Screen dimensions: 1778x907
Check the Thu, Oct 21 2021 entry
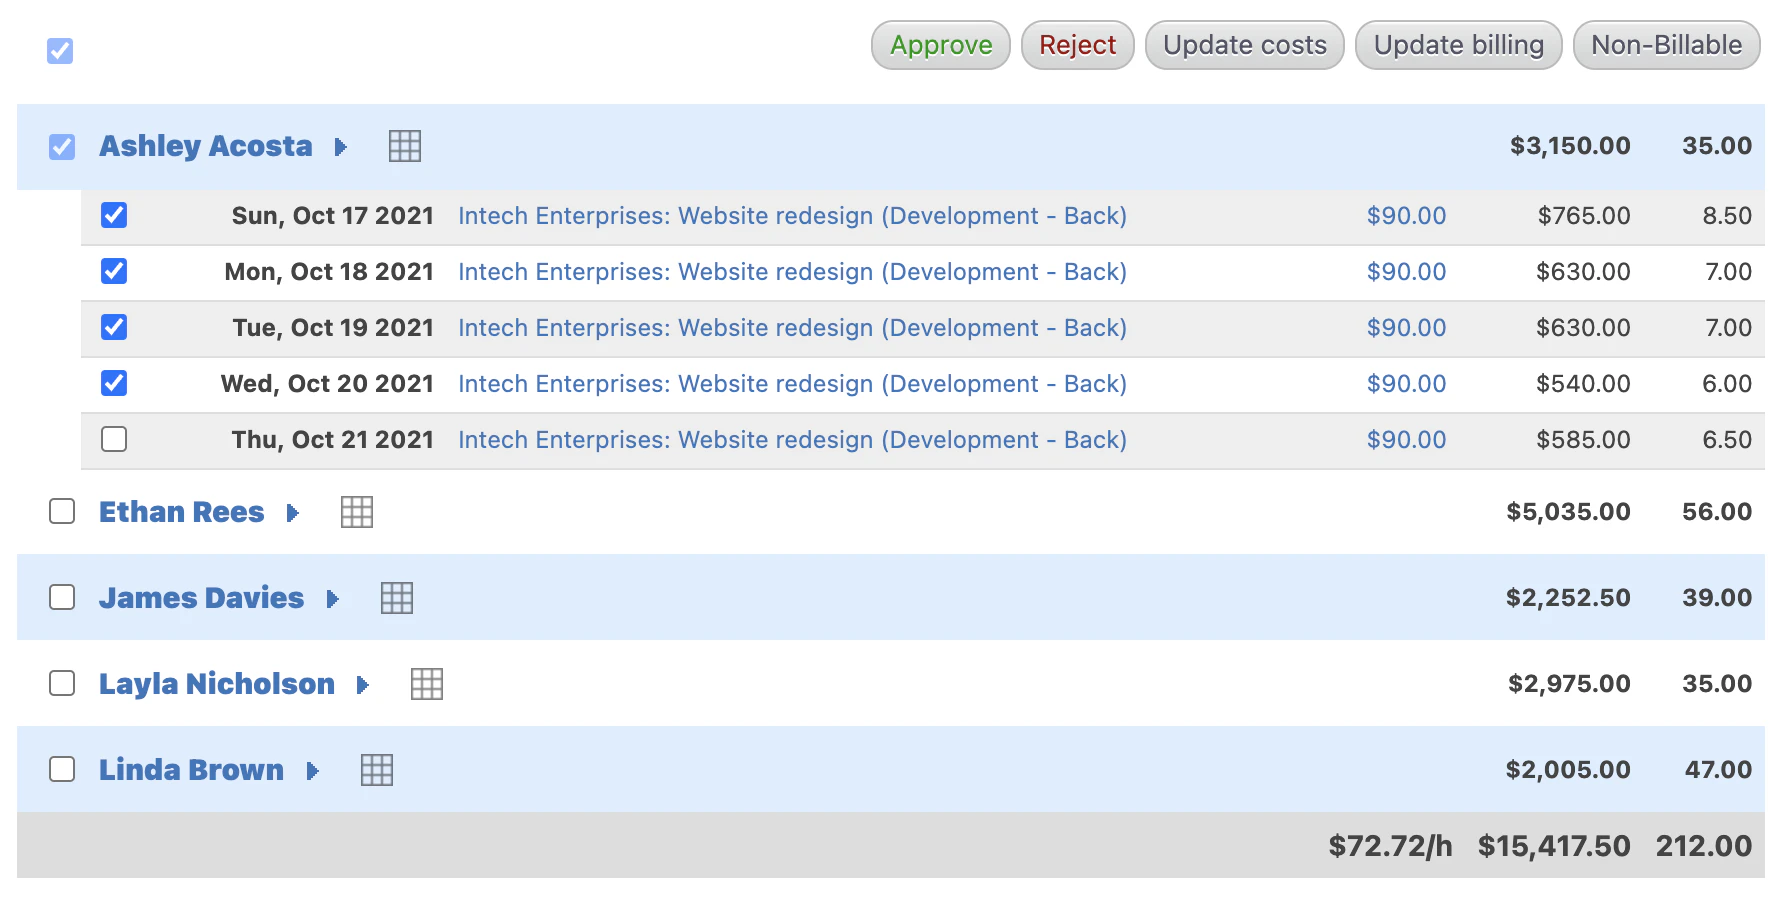click(113, 439)
